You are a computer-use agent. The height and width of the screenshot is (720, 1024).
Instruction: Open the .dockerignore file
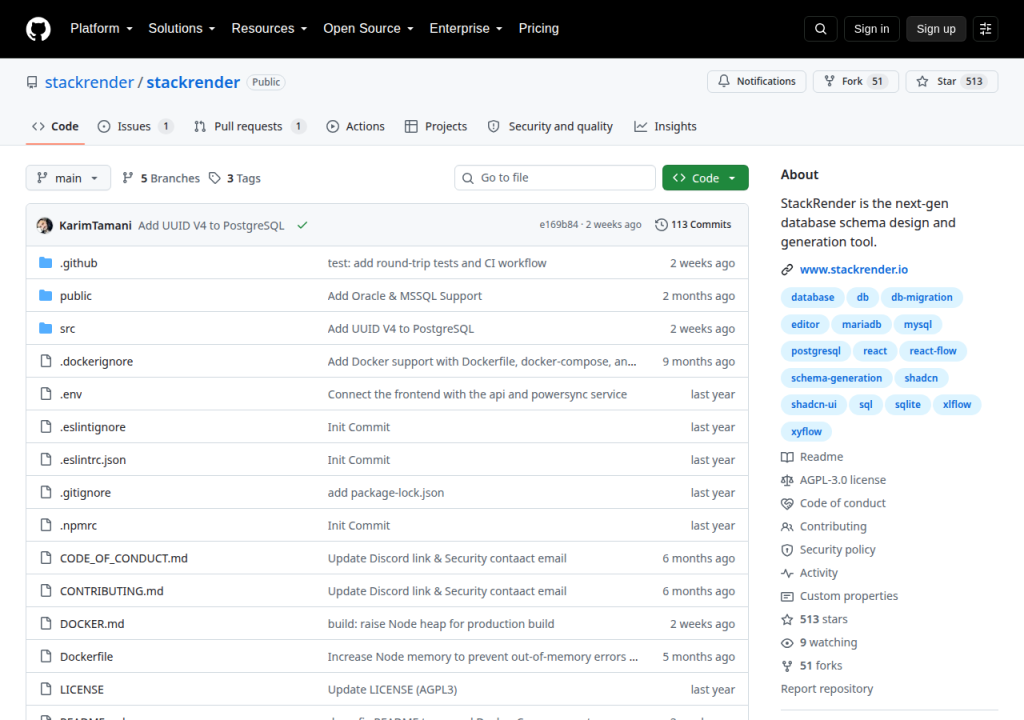pos(97,361)
